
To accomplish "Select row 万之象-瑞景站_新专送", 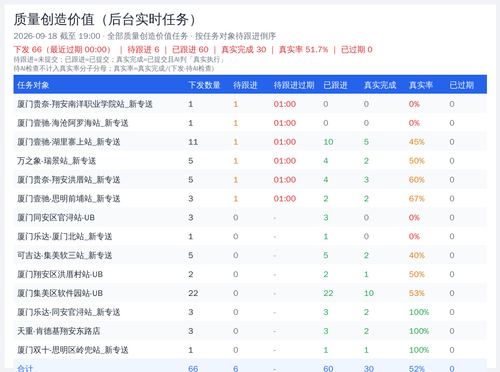I will (250, 161).
